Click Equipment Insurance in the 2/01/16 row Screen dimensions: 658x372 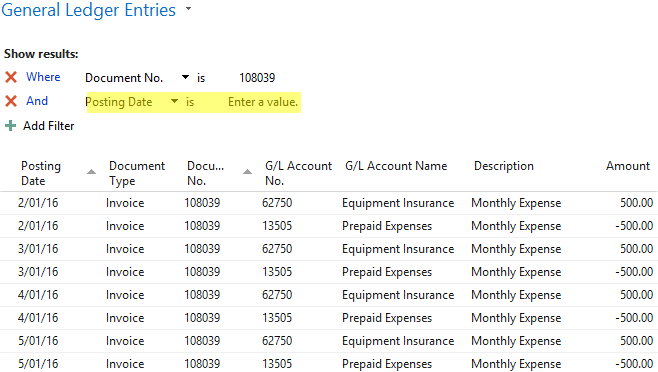click(x=398, y=203)
